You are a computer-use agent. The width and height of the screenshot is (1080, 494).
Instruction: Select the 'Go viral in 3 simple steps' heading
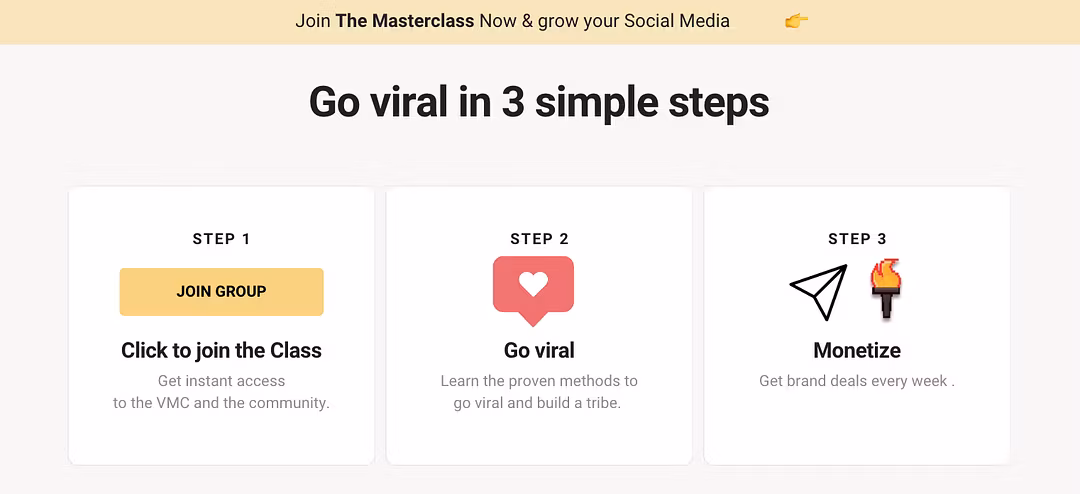pos(539,103)
